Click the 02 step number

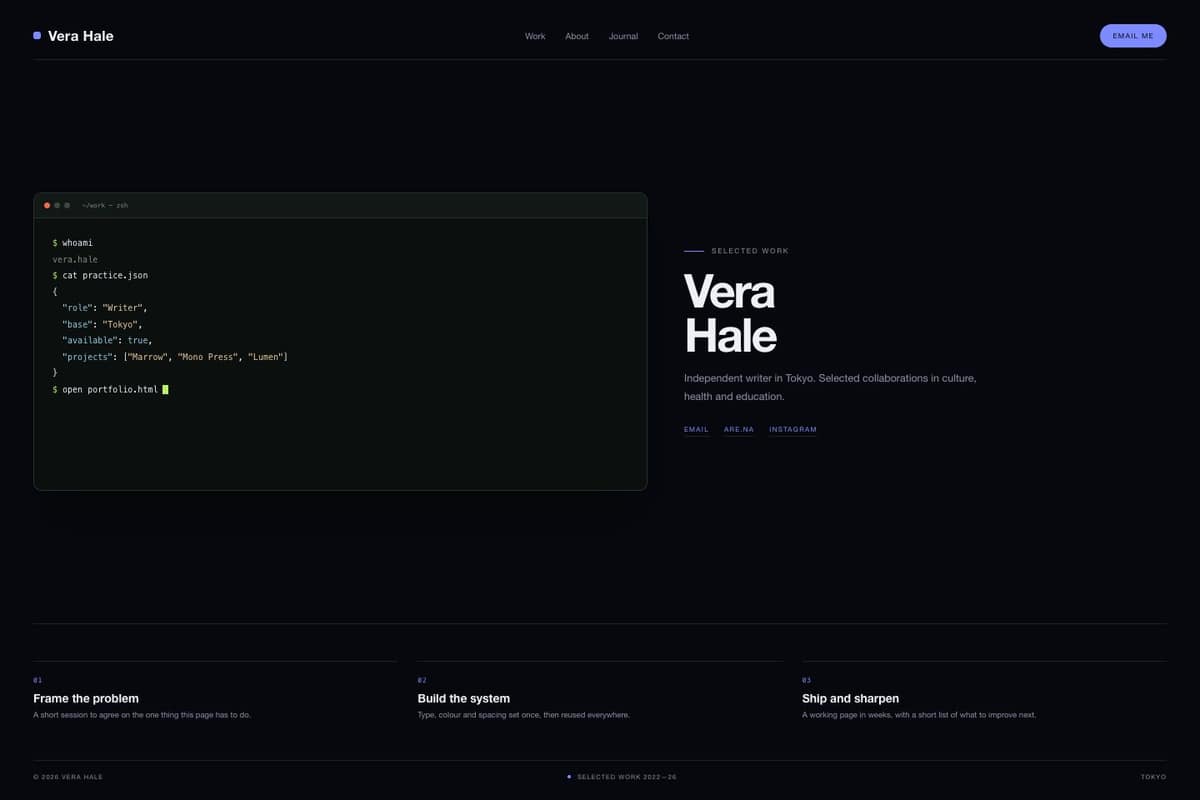422,680
